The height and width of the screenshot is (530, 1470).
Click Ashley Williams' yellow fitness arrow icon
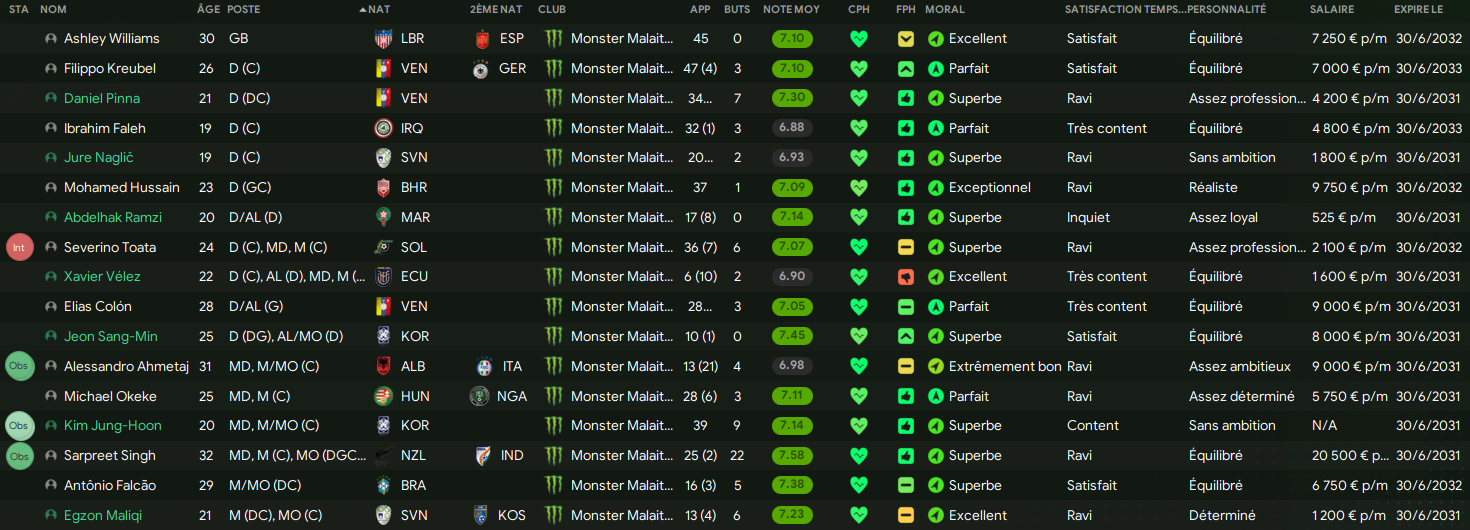pyautogui.click(x=906, y=39)
